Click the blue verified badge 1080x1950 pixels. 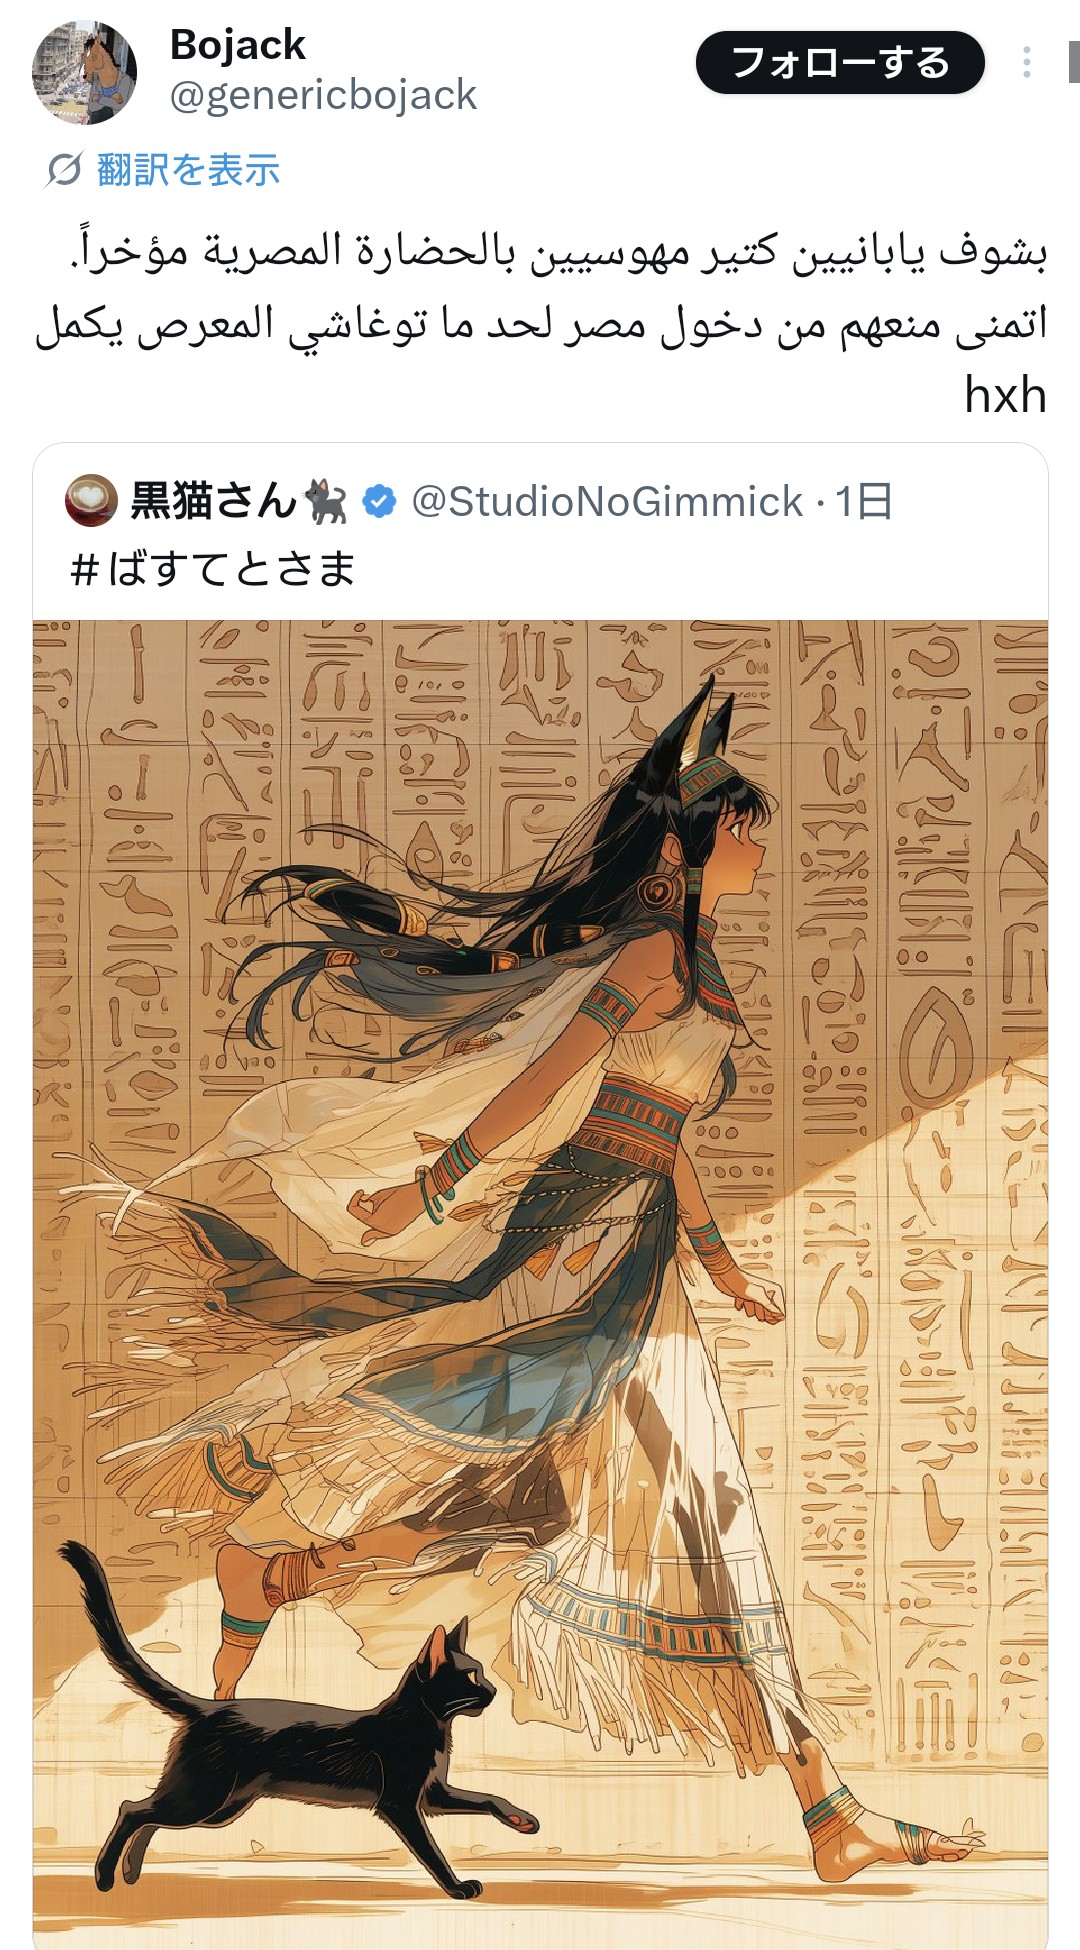(379, 501)
